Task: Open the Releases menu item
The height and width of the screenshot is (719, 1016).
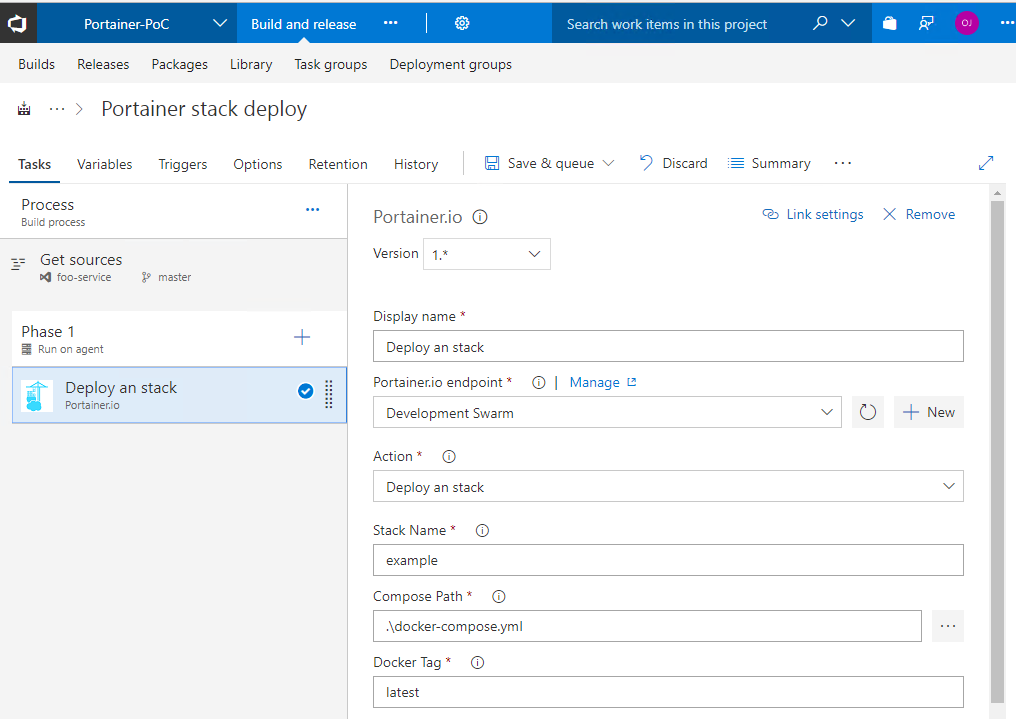Action: point(103,64)
